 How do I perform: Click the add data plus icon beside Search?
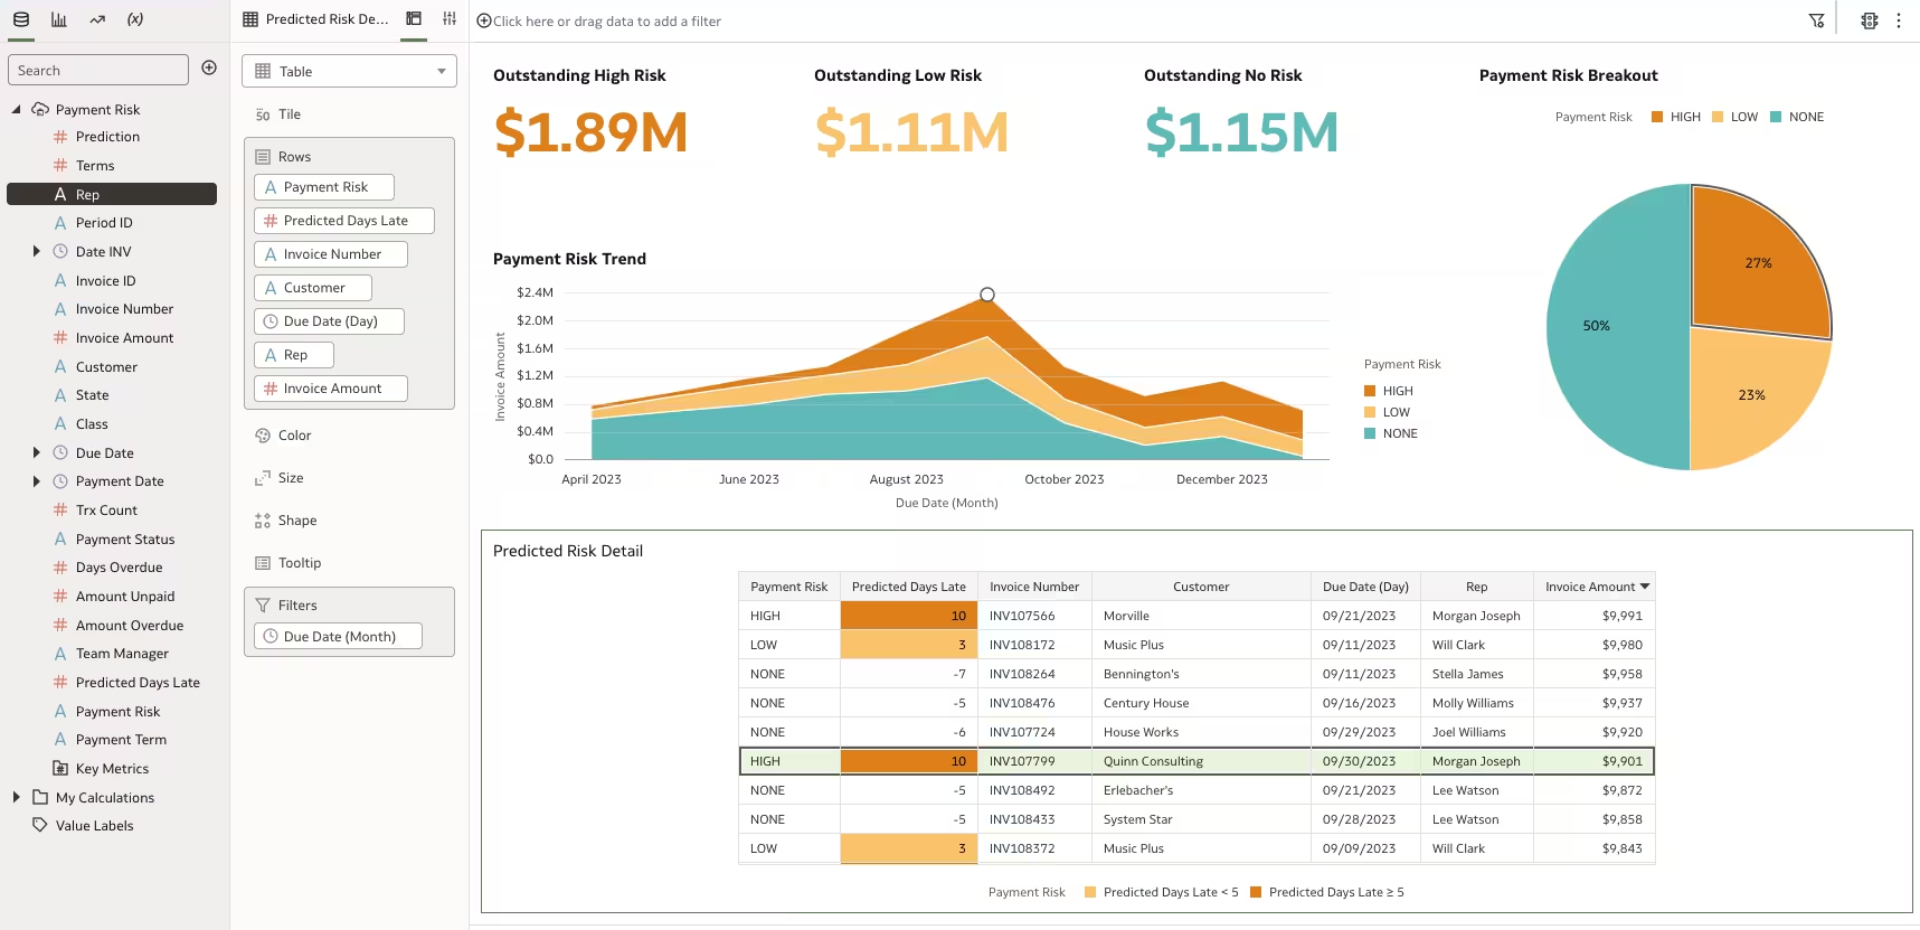209,68
